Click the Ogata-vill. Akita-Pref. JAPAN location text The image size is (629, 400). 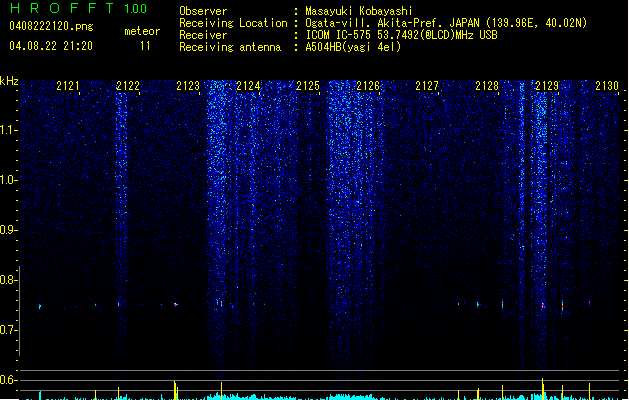click(x=446, y=23)
